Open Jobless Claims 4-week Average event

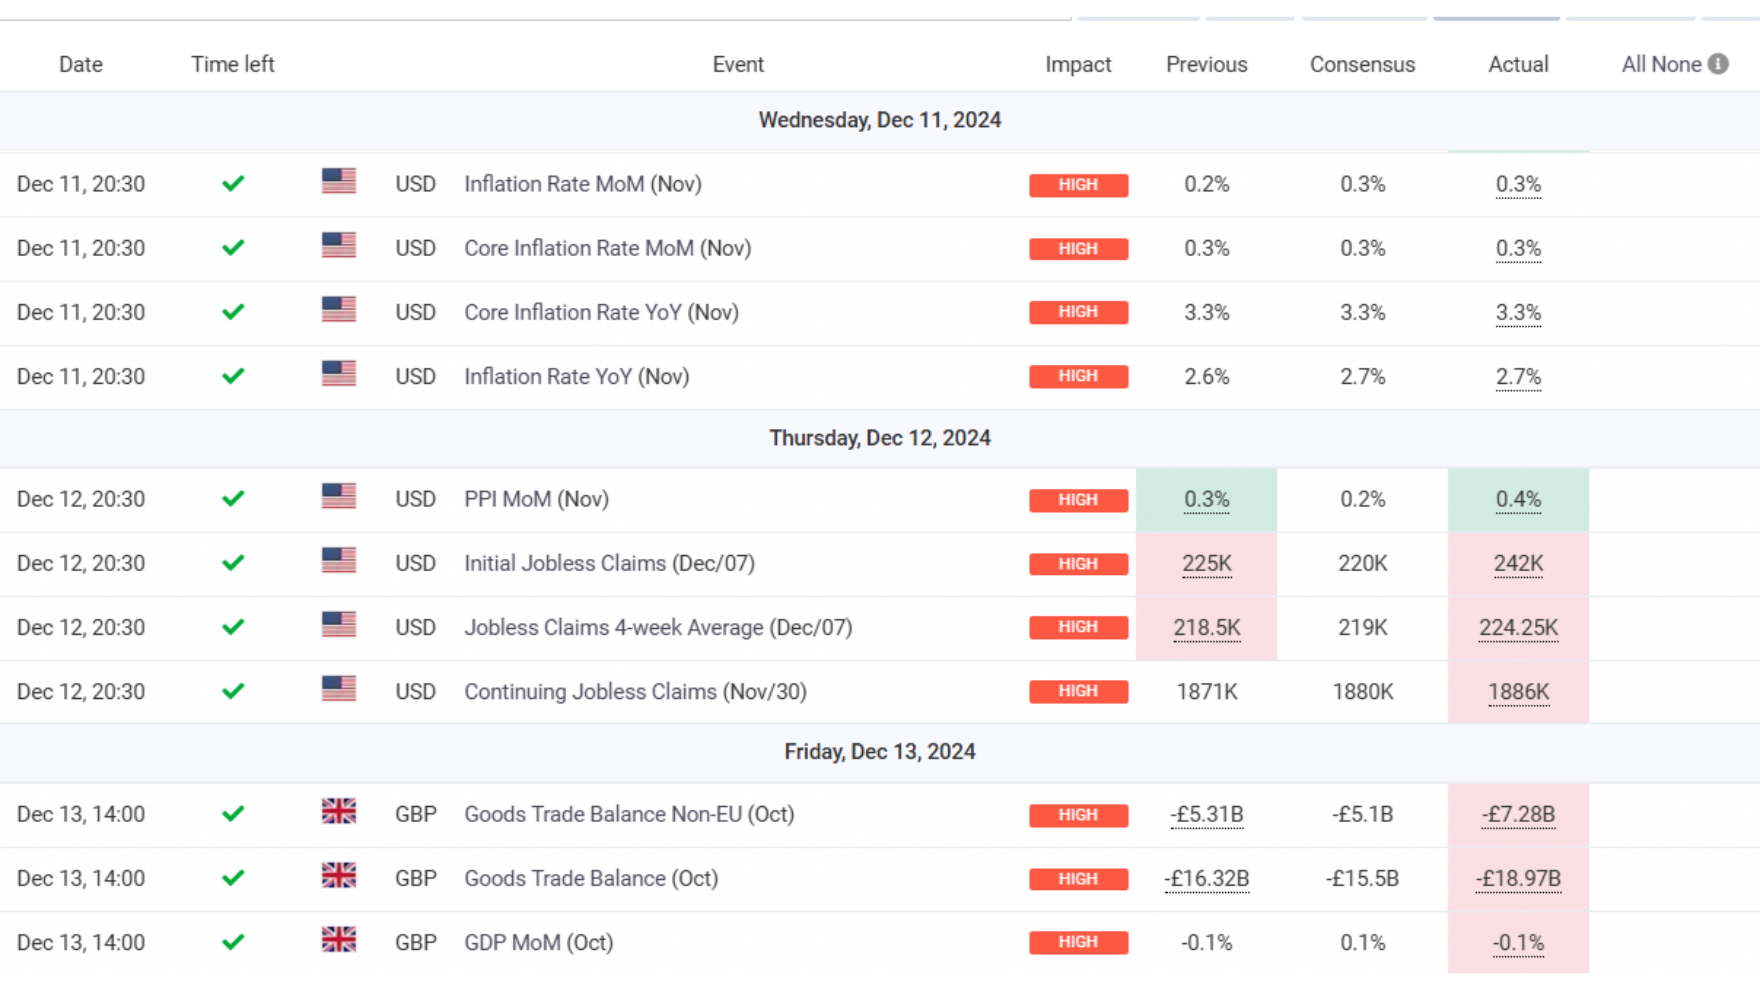click(658, 627)
